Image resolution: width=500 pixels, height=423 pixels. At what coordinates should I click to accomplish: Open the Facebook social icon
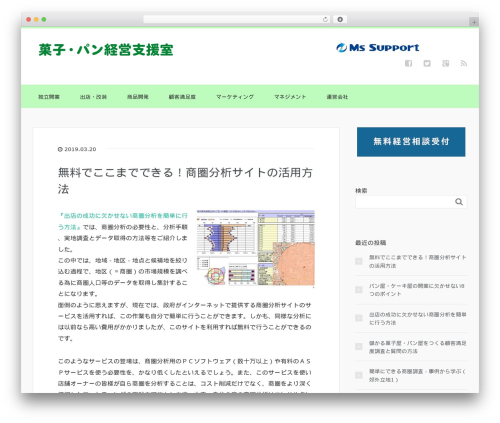(x=408, y=63)
